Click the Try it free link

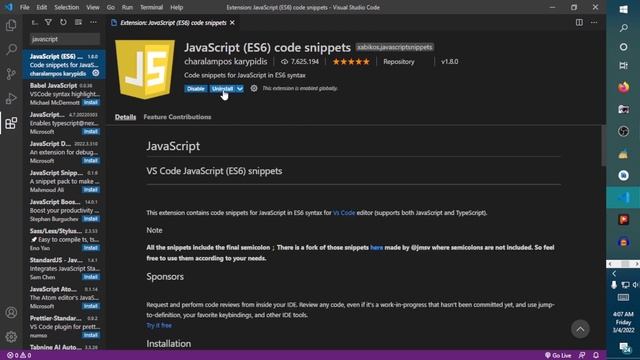point(159,325)
